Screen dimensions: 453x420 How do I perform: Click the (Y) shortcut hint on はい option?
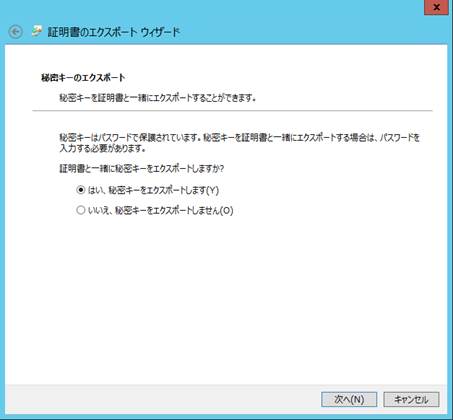[212, 190]
